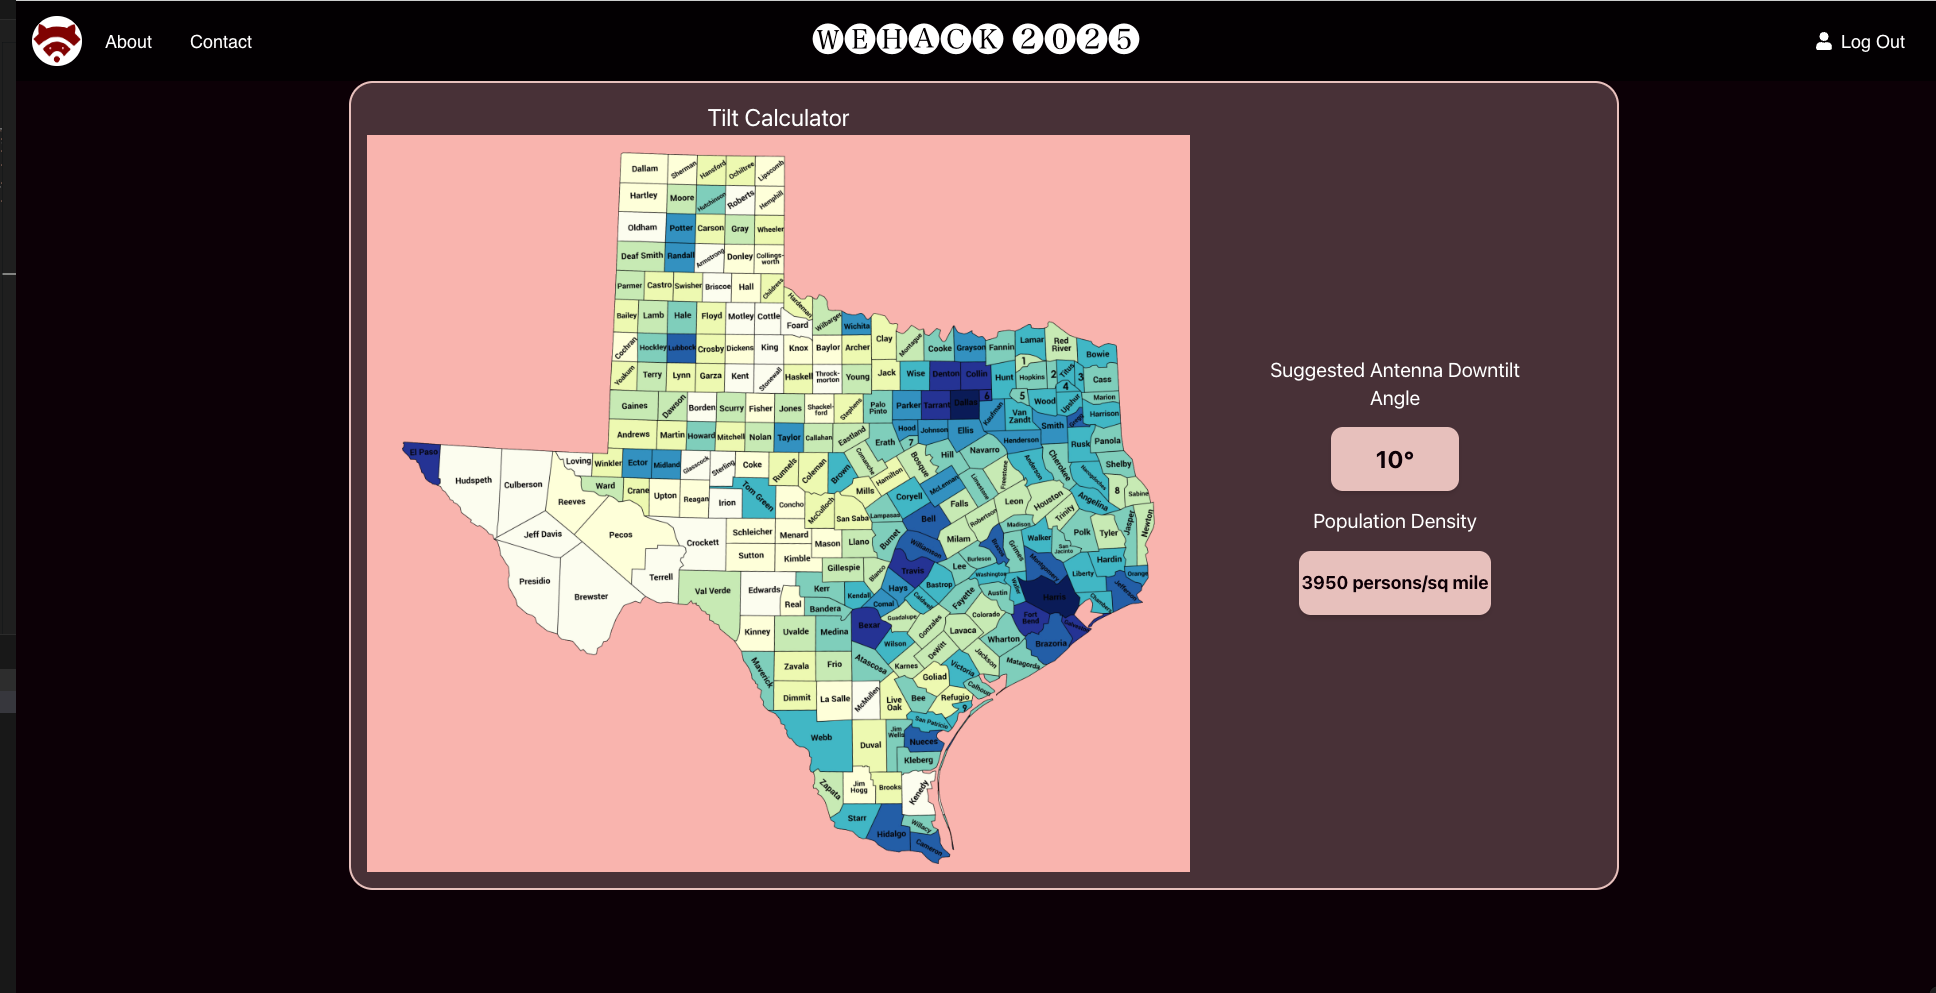Select Duval county on the map

(x=870, y=745)
